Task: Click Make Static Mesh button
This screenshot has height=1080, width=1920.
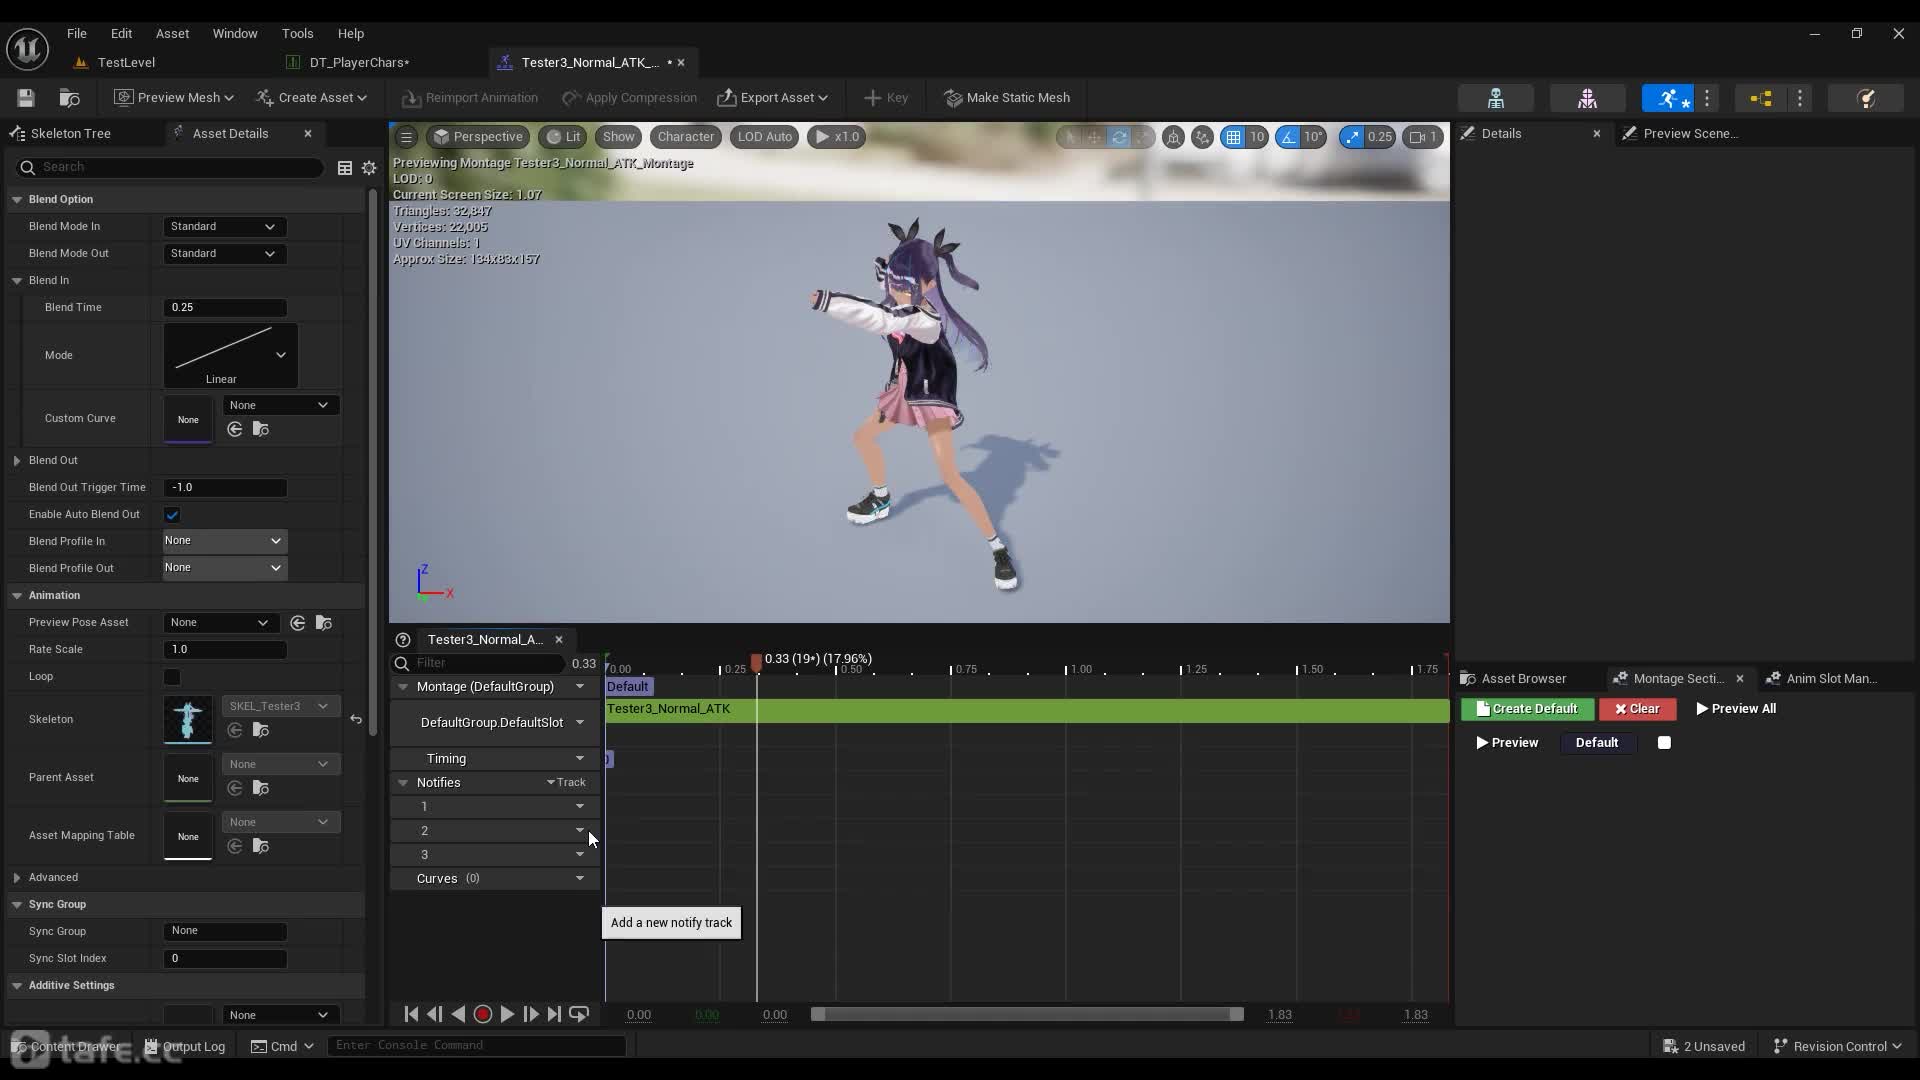Action: click(x=1007, y=98)
